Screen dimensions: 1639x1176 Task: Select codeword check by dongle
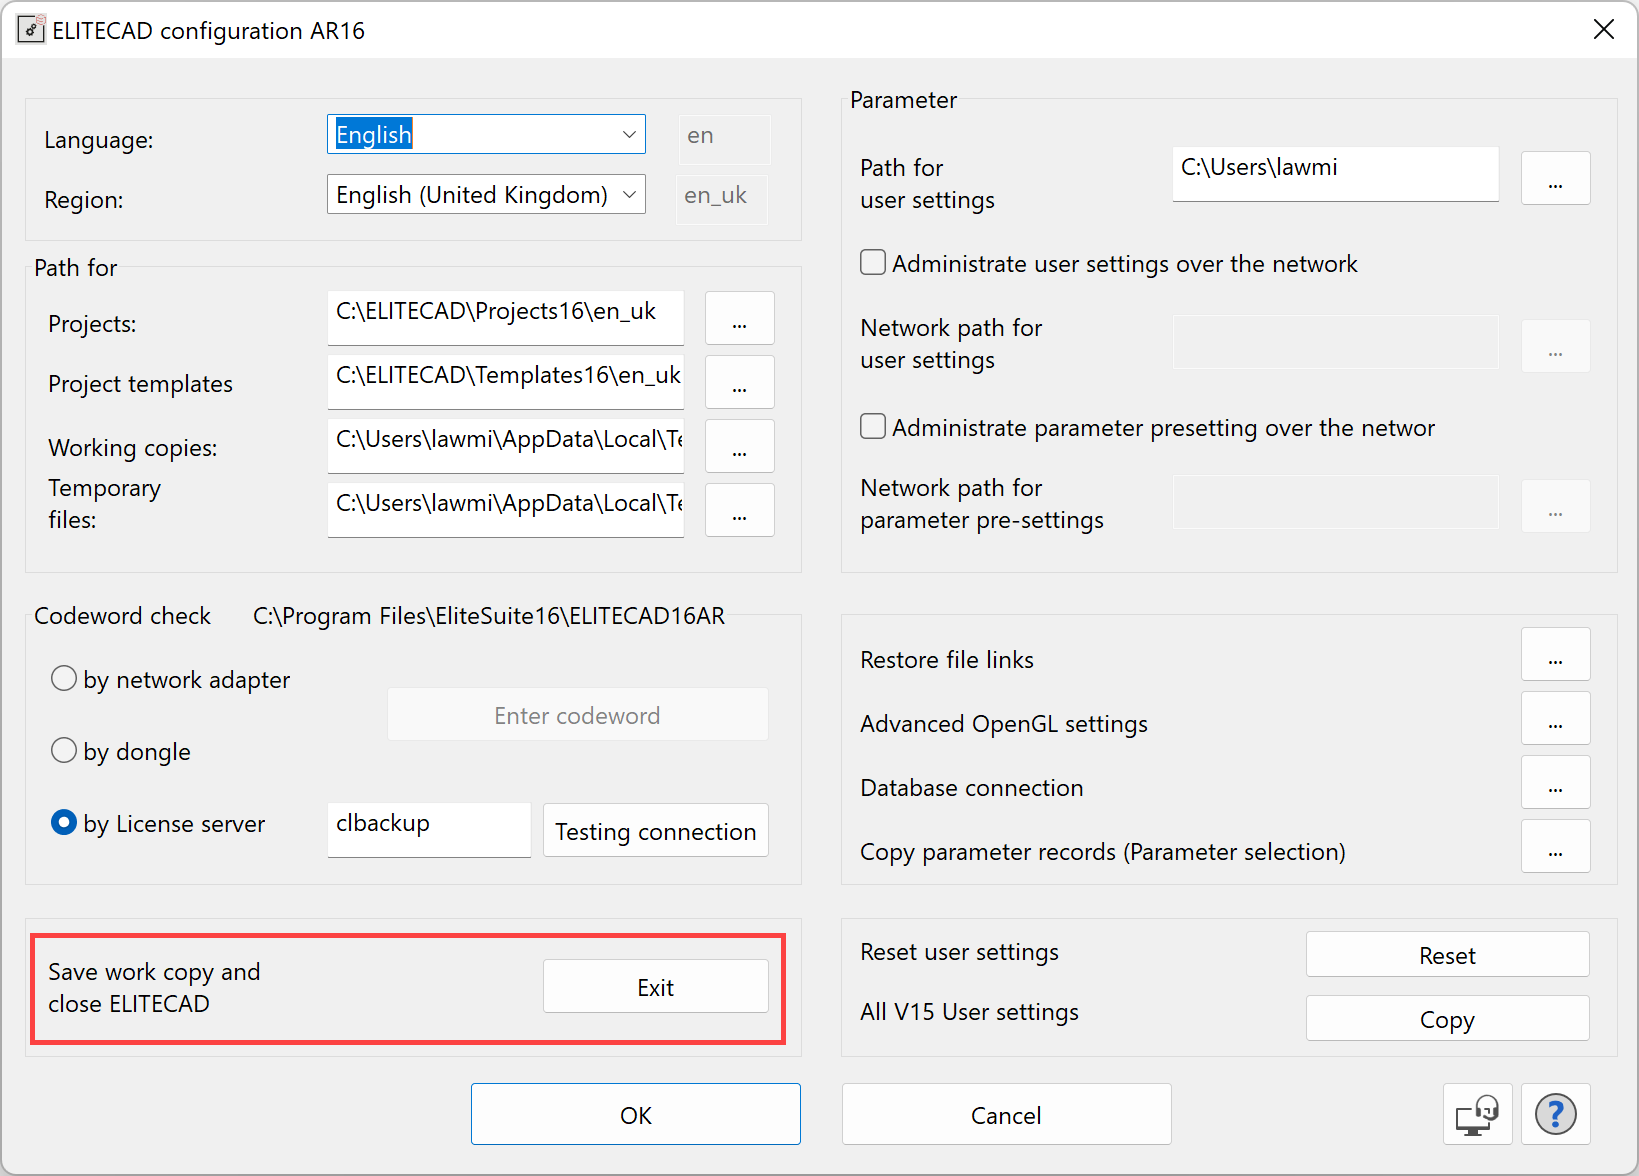coord(64,750)
